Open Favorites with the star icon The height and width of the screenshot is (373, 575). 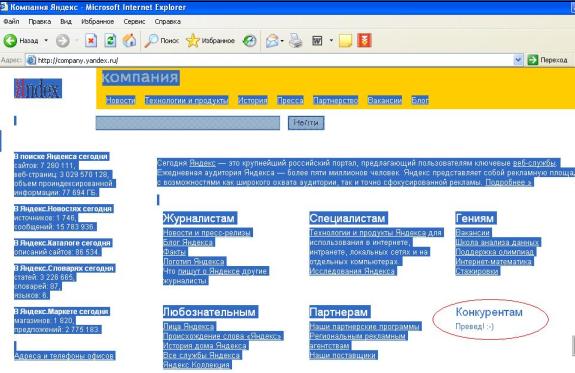coord(193,40)
